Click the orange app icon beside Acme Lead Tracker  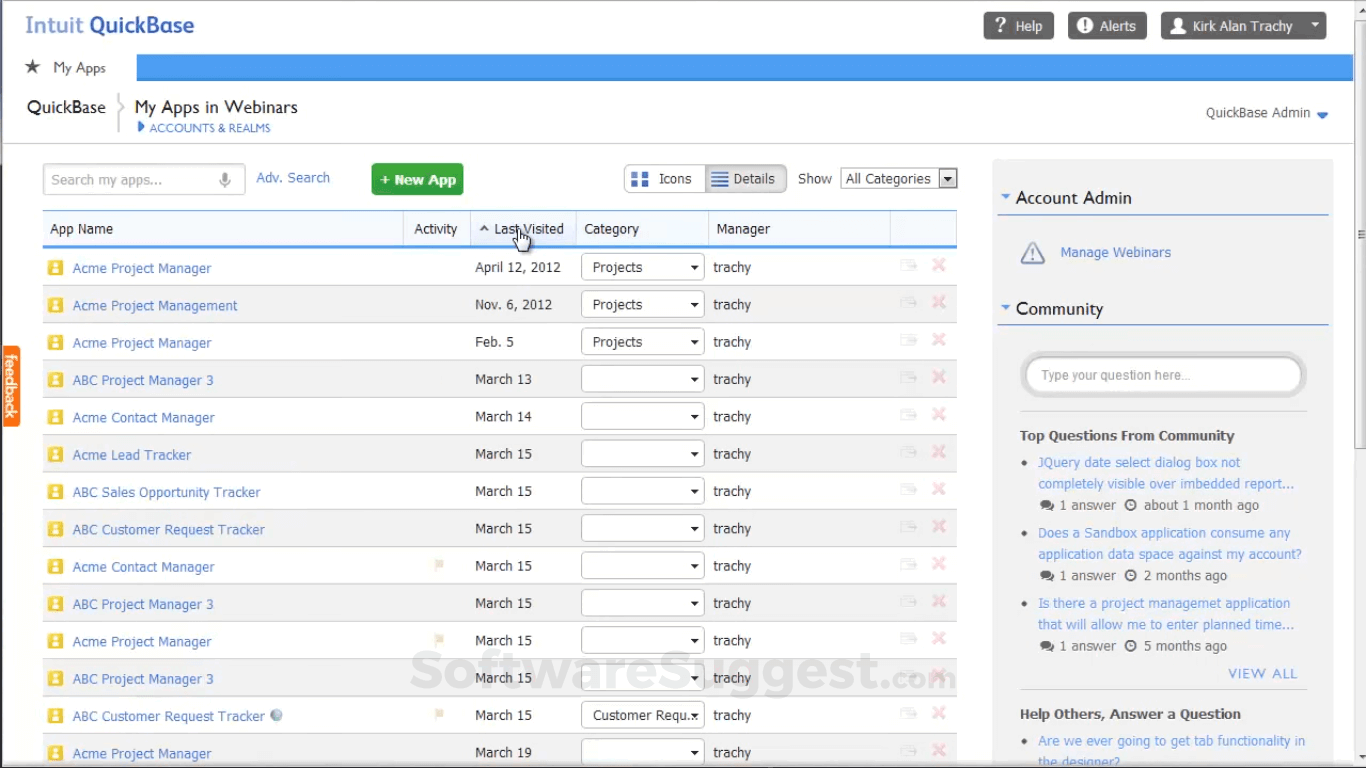(55, 454)
